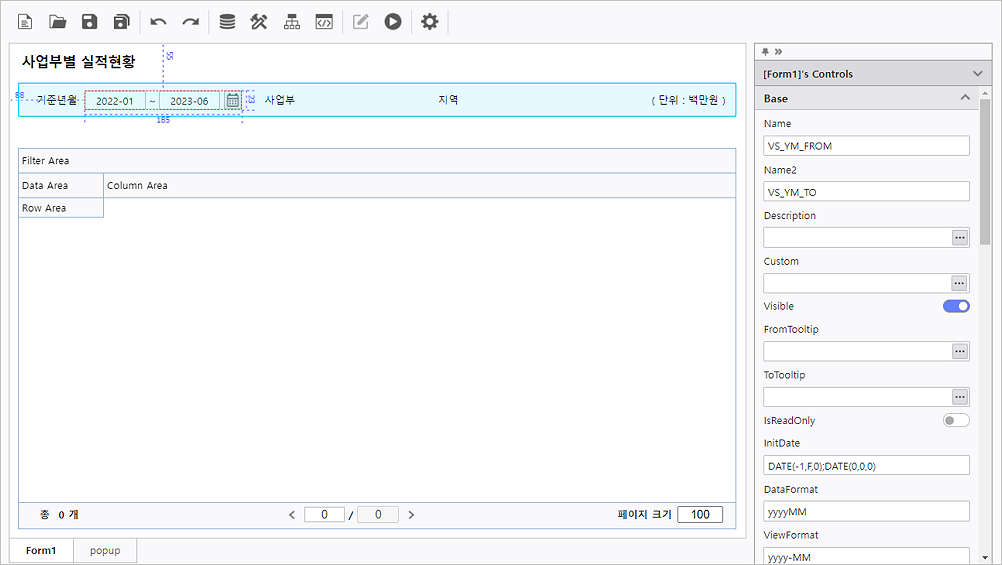Open the database dataset manager icon
The image size is (1002, 565).
[227, 21]
